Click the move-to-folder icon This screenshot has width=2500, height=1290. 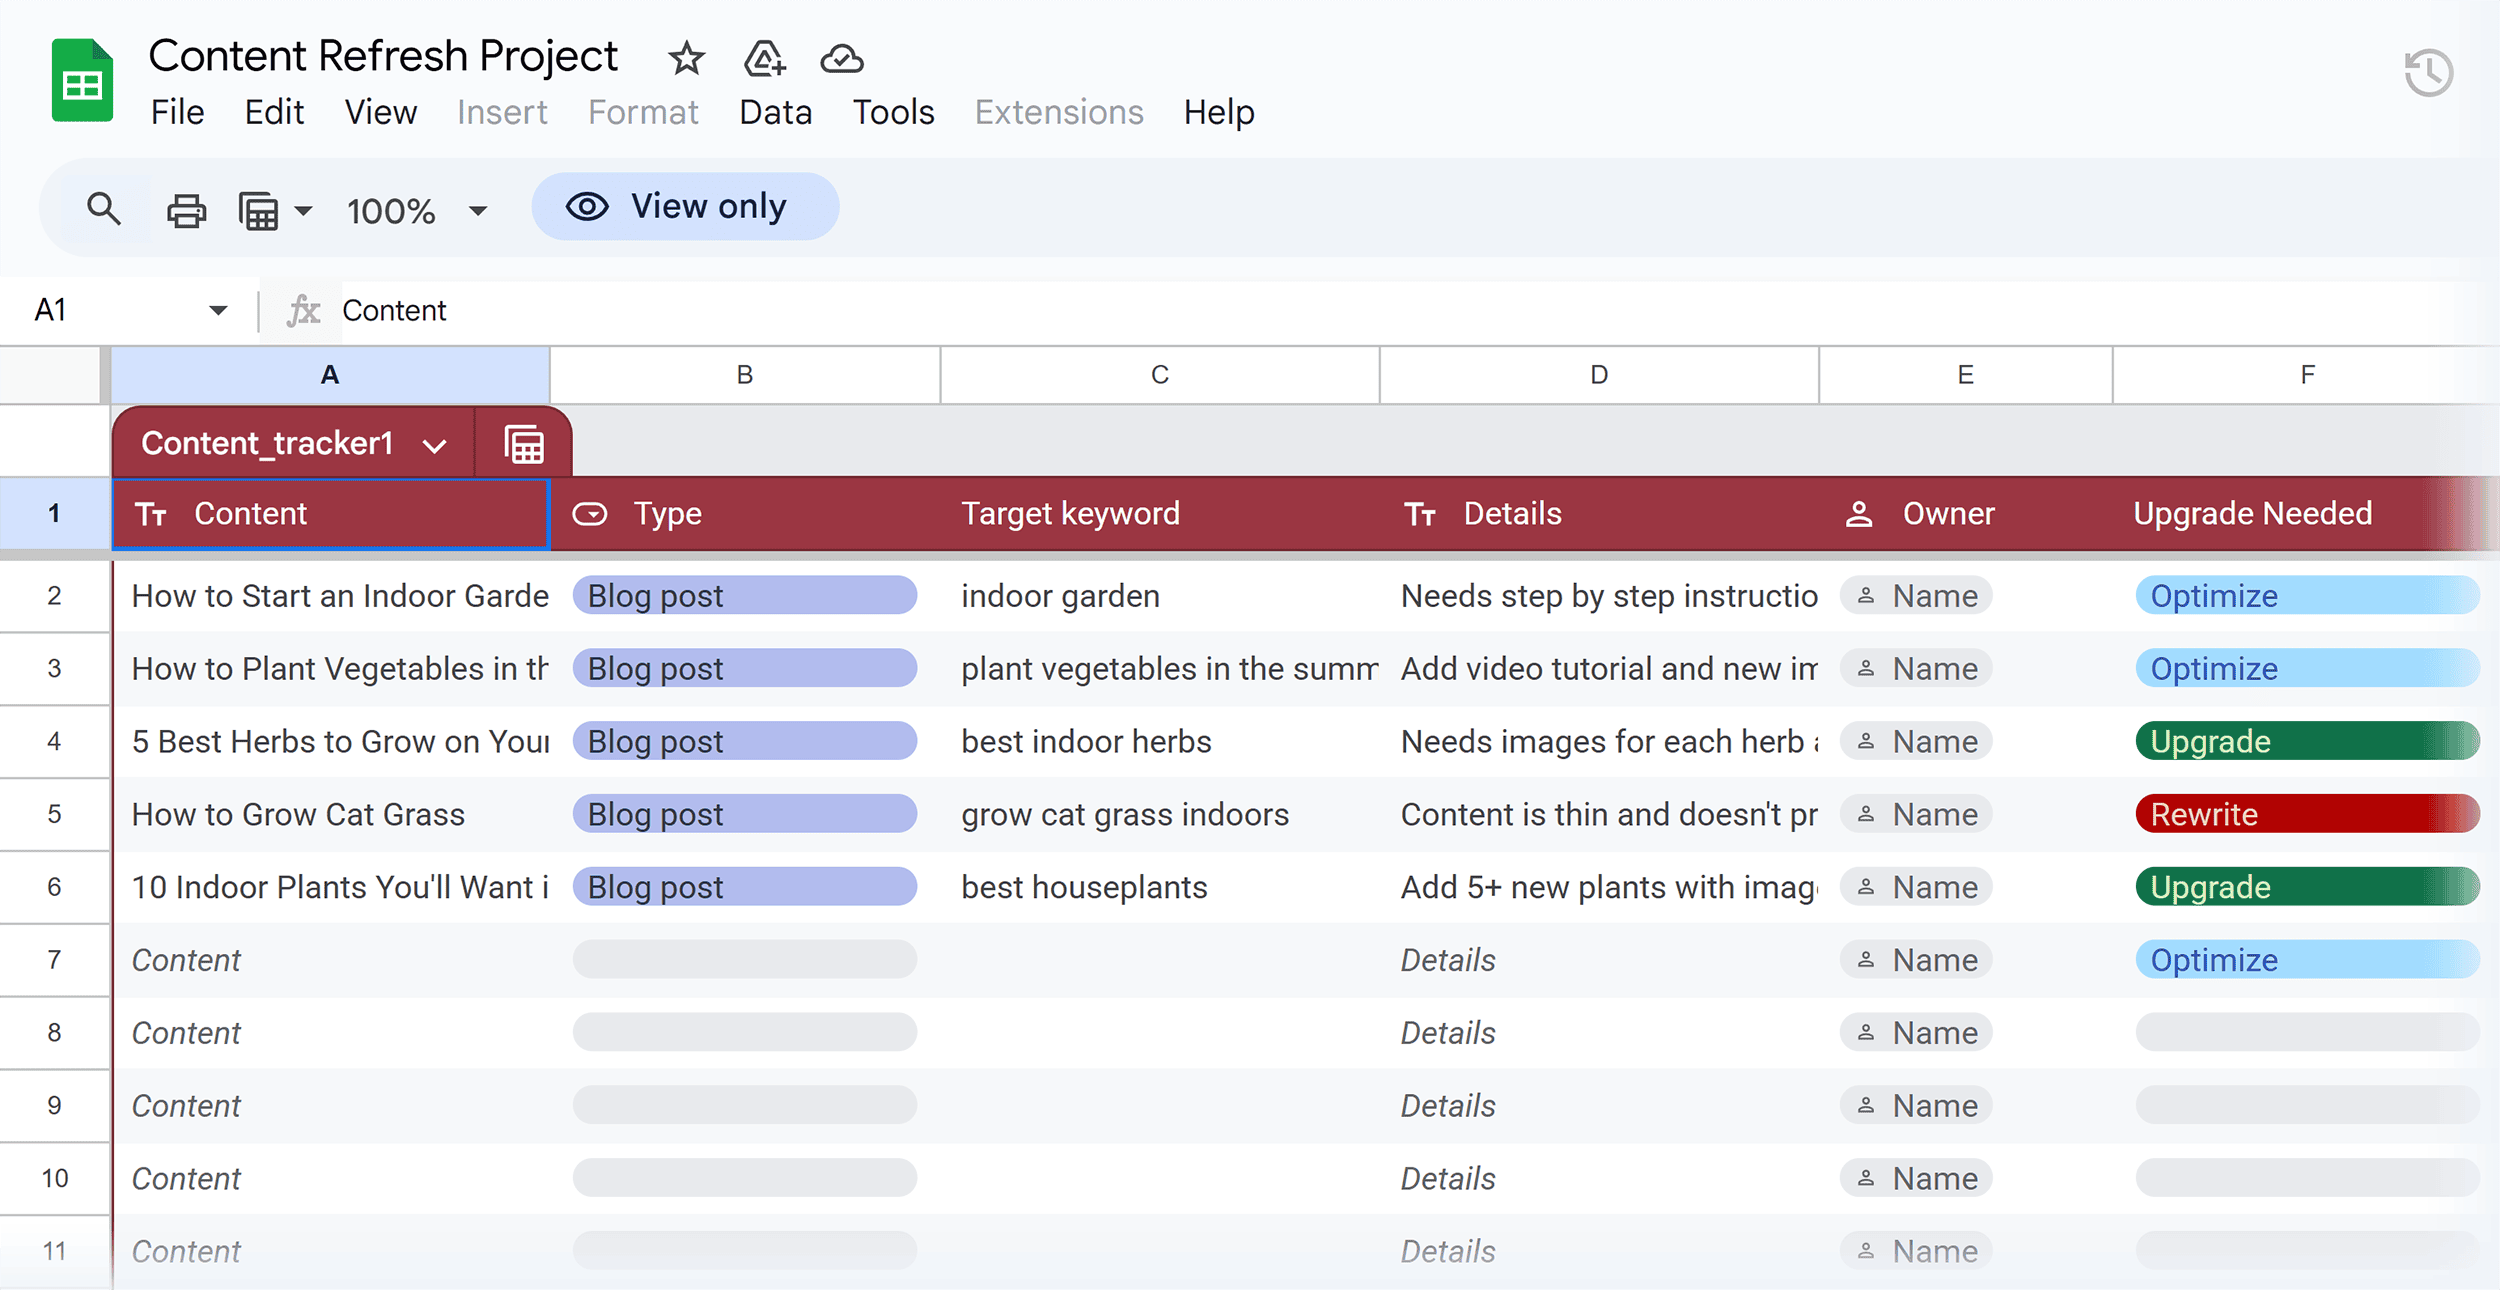pyautogui.click(x=763, y=59)
